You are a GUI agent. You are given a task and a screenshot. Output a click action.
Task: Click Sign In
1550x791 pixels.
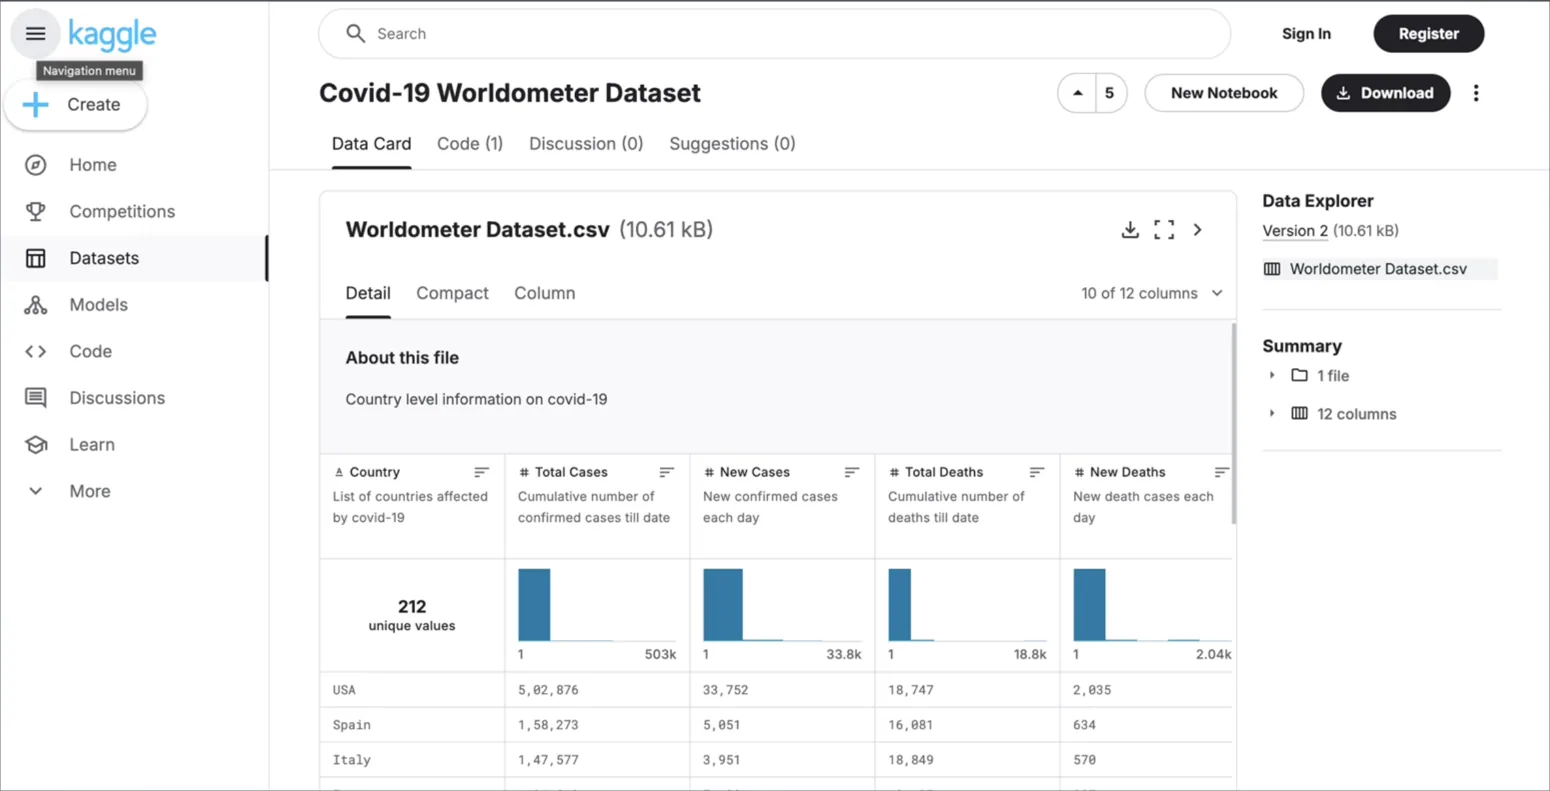click(x=1306, y=34)
